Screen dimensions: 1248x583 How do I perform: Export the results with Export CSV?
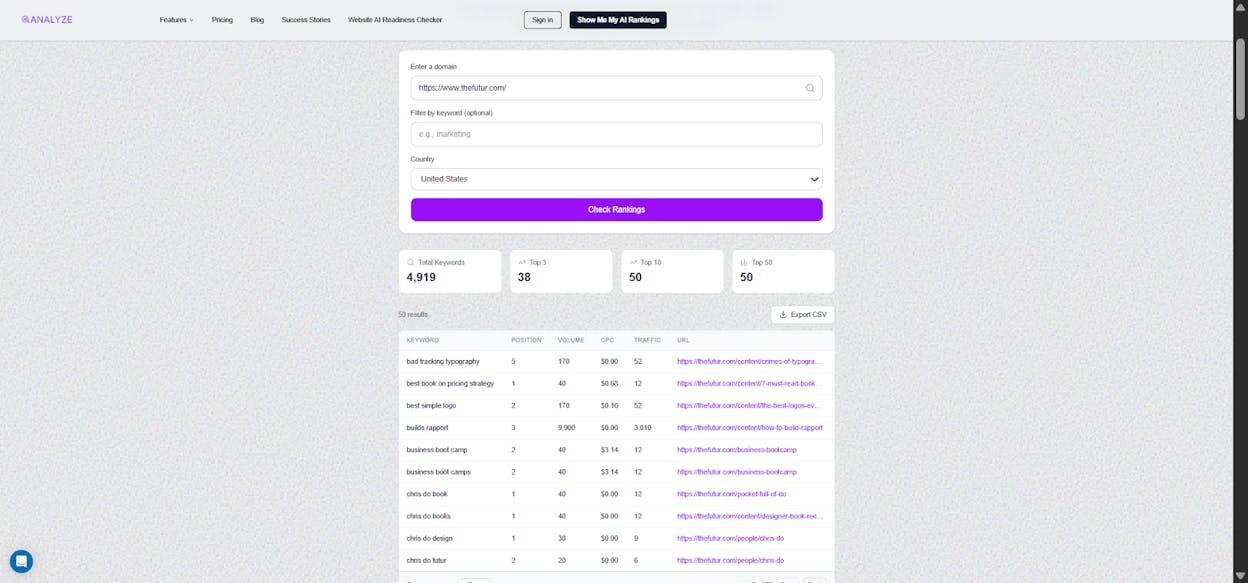coord(802,314)
